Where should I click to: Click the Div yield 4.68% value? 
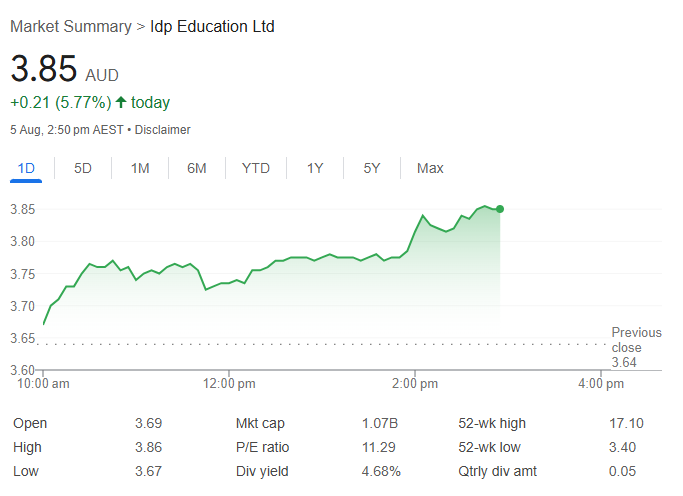381,471
